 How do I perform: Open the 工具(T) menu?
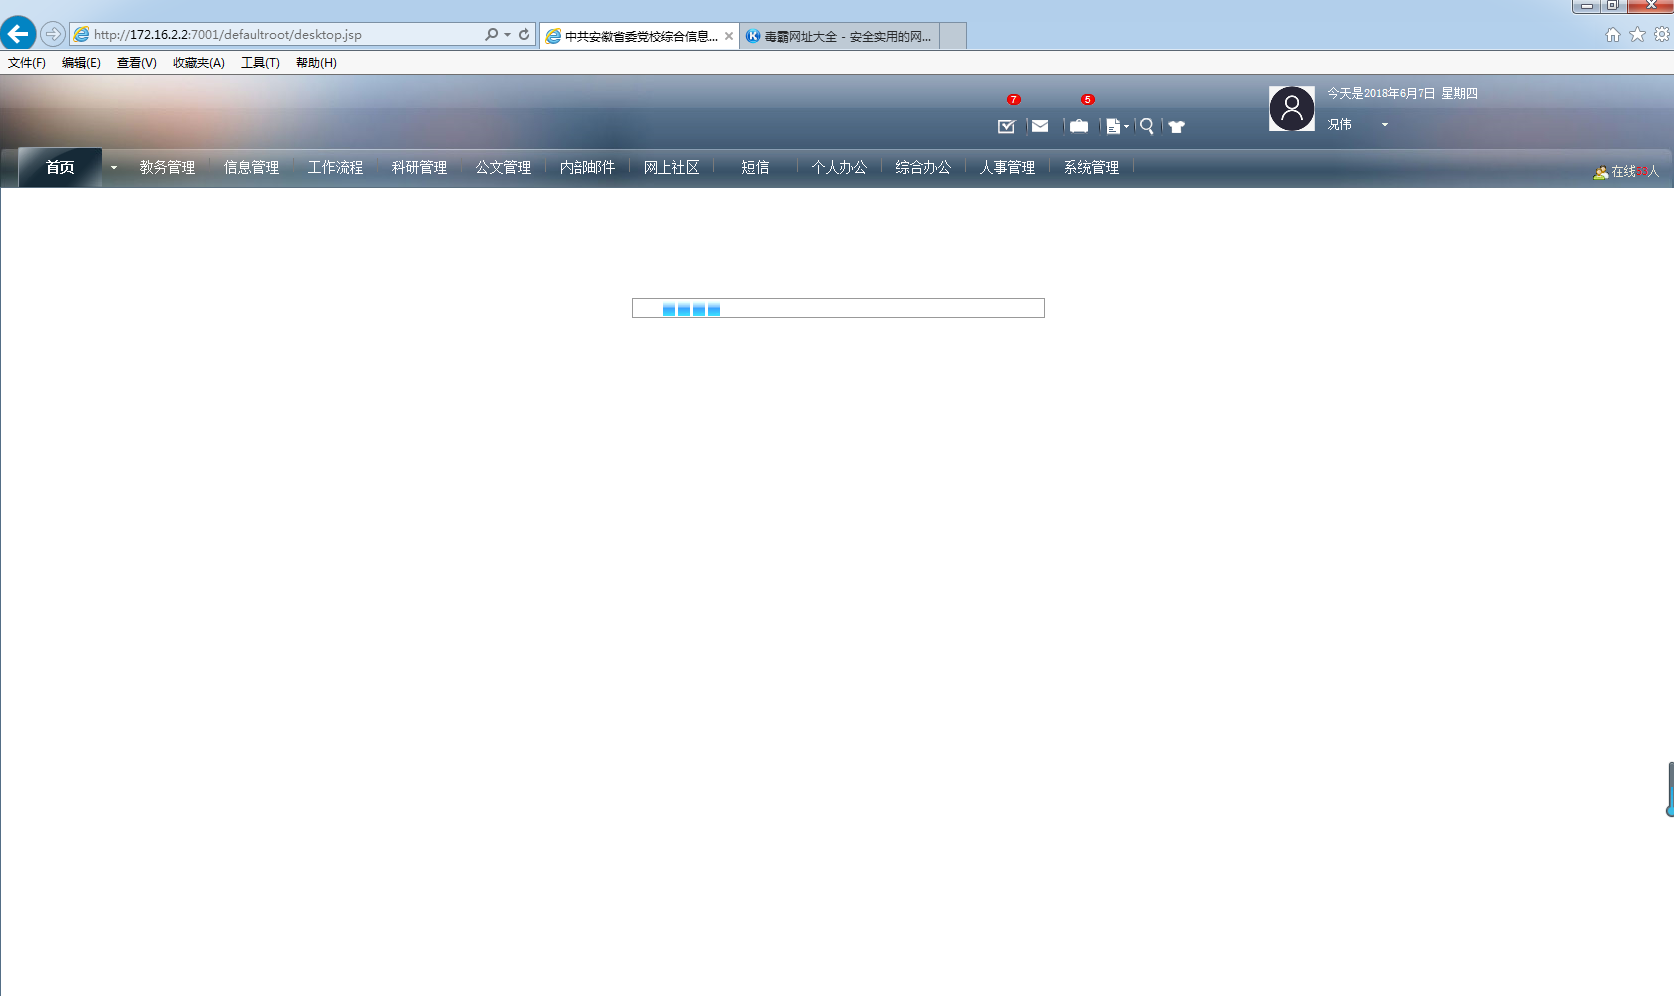pyautogui.click(x=260, y=63)
